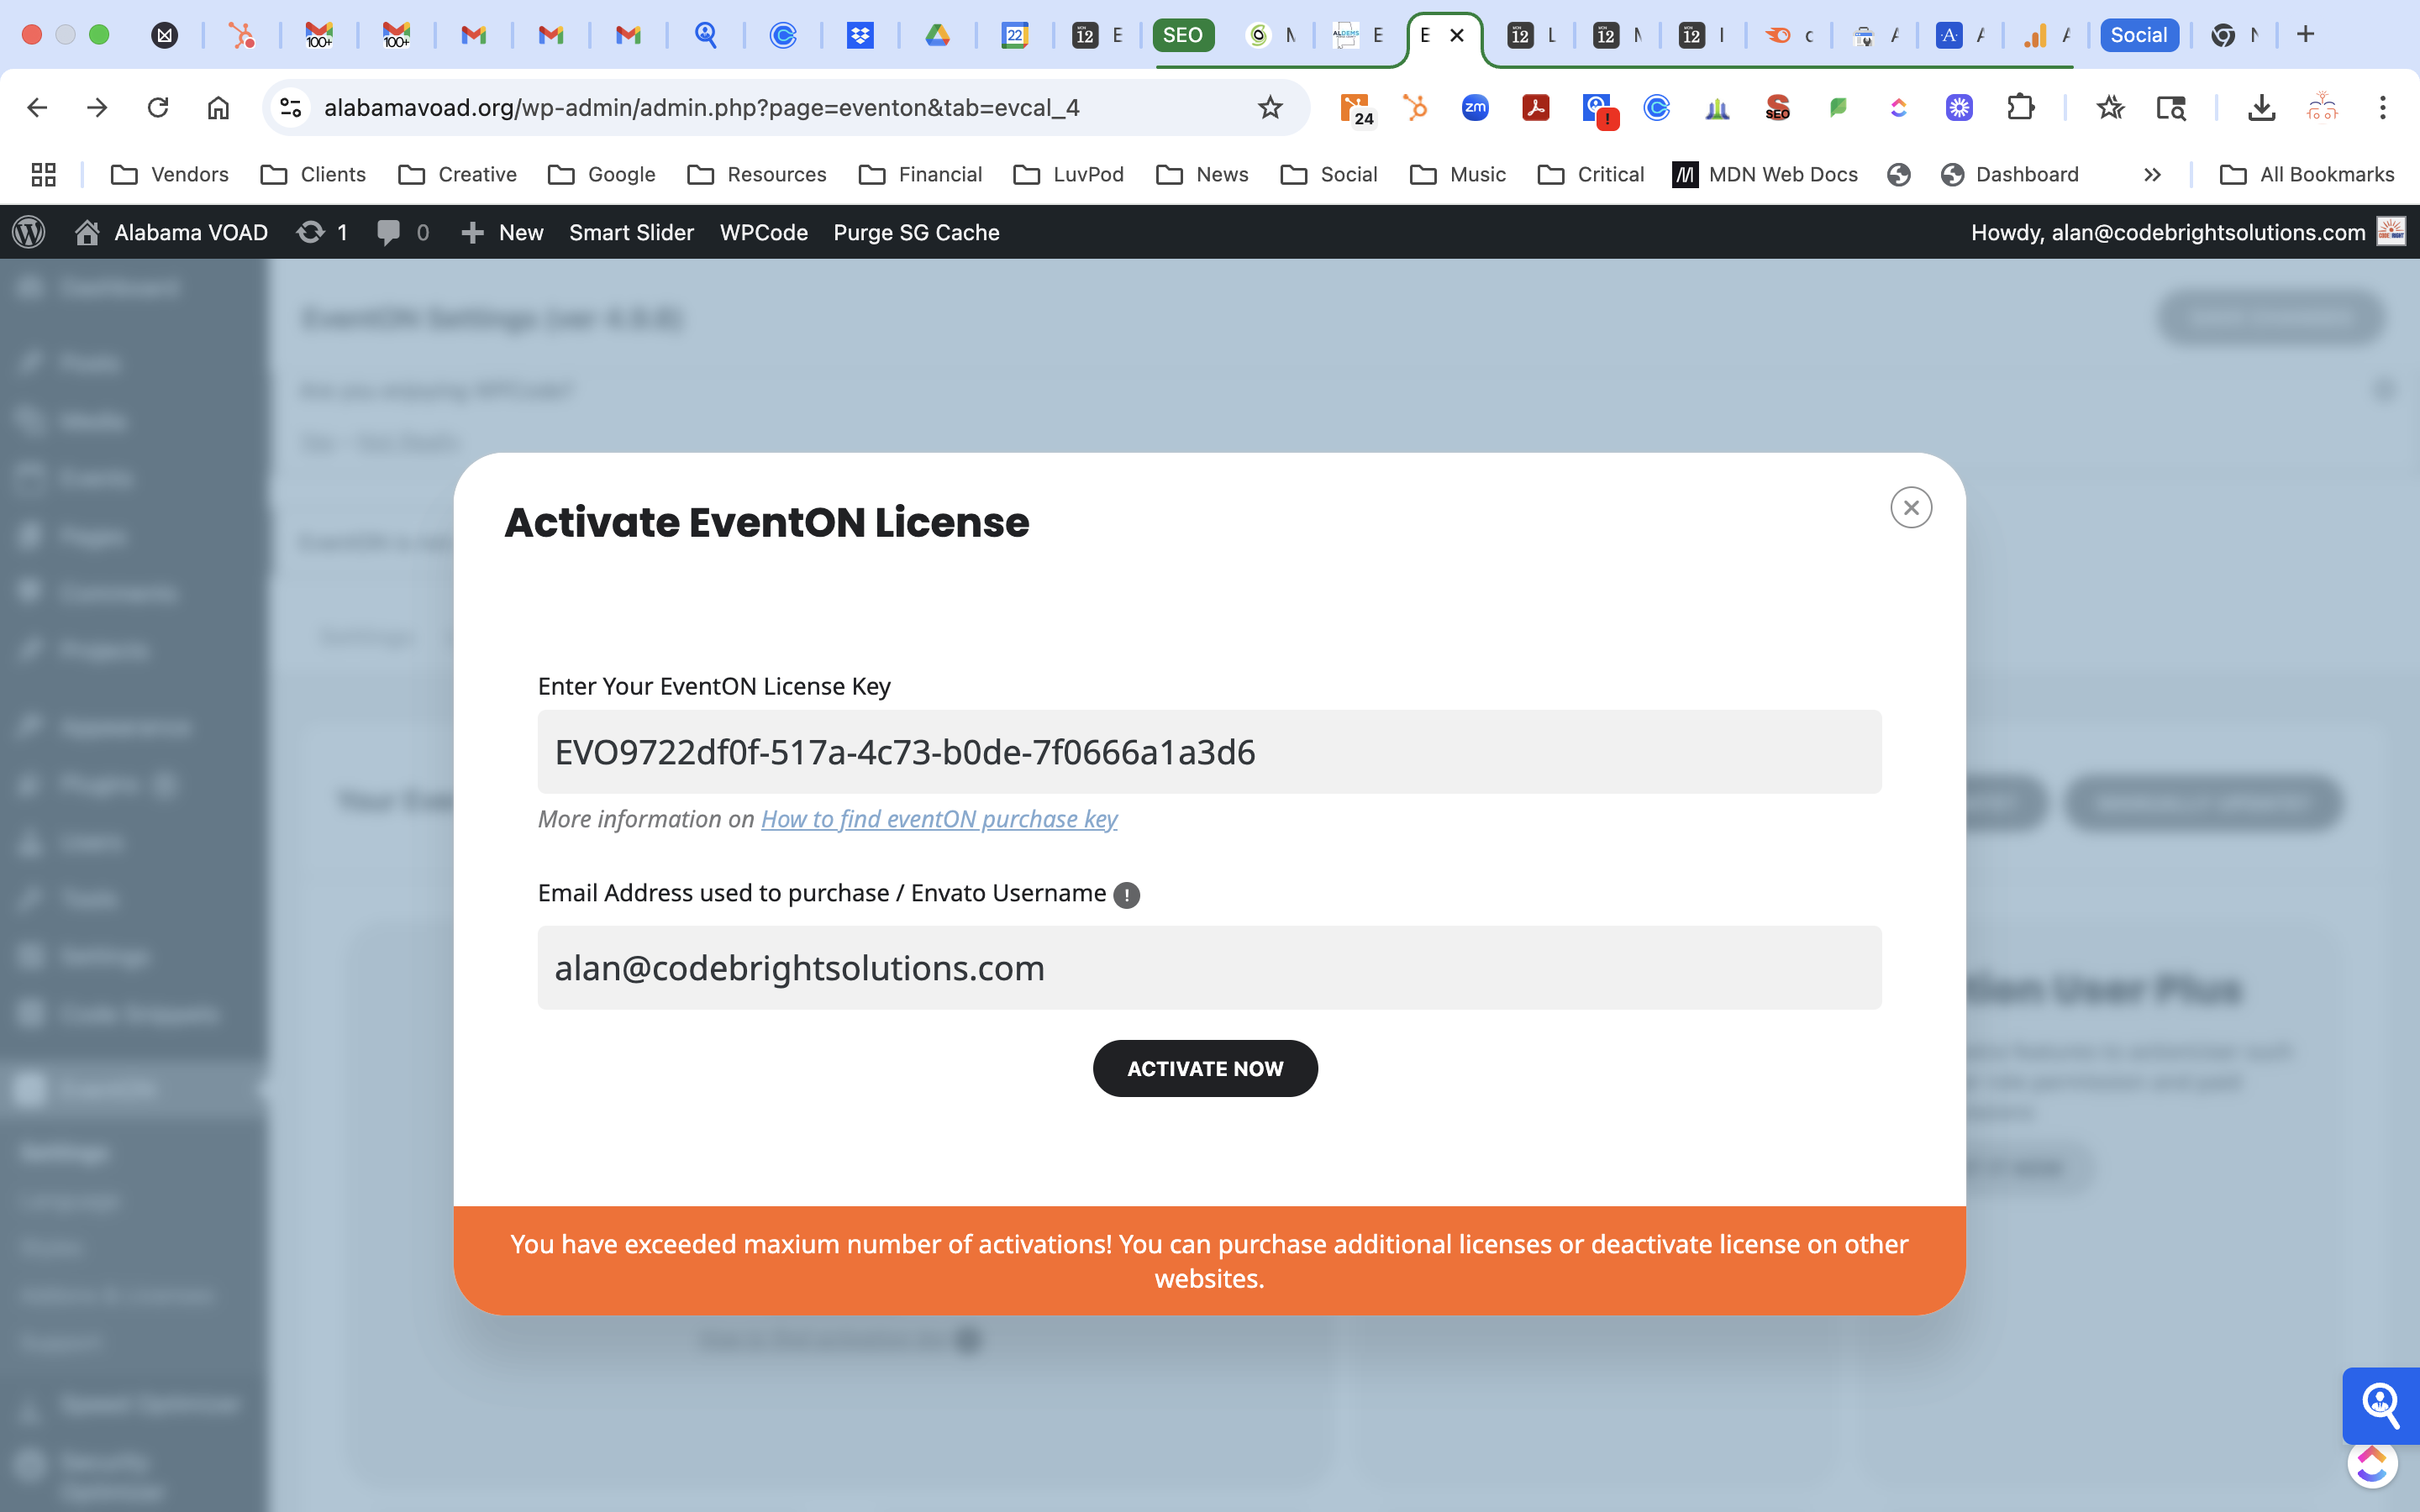Open the Extensions puzzle icon
2420x1512 pixels.
click(2021, 107)
